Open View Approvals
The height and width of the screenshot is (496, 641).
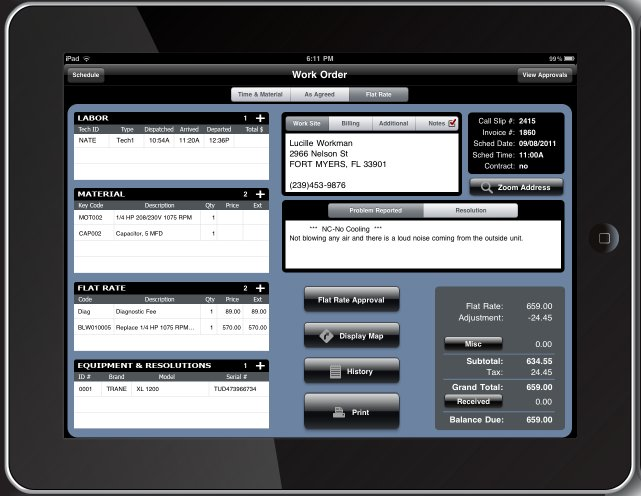pyautogui.click(x=545, y=75)
